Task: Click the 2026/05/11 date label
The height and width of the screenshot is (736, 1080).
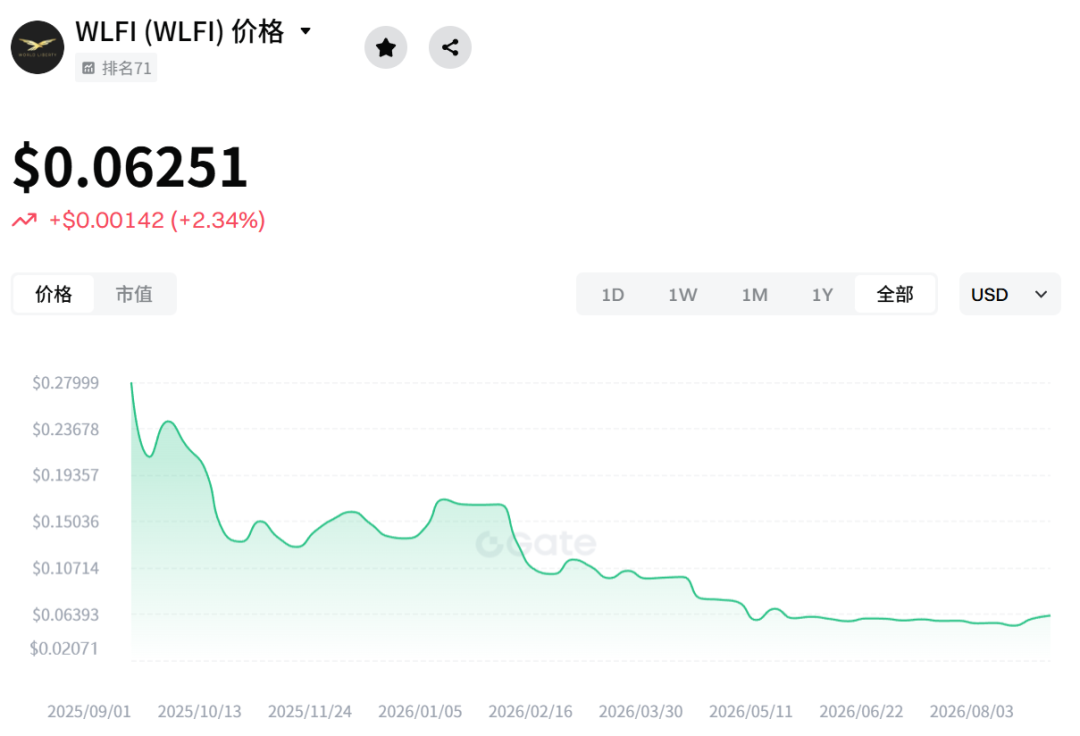Action: click(x=751, y=711)
